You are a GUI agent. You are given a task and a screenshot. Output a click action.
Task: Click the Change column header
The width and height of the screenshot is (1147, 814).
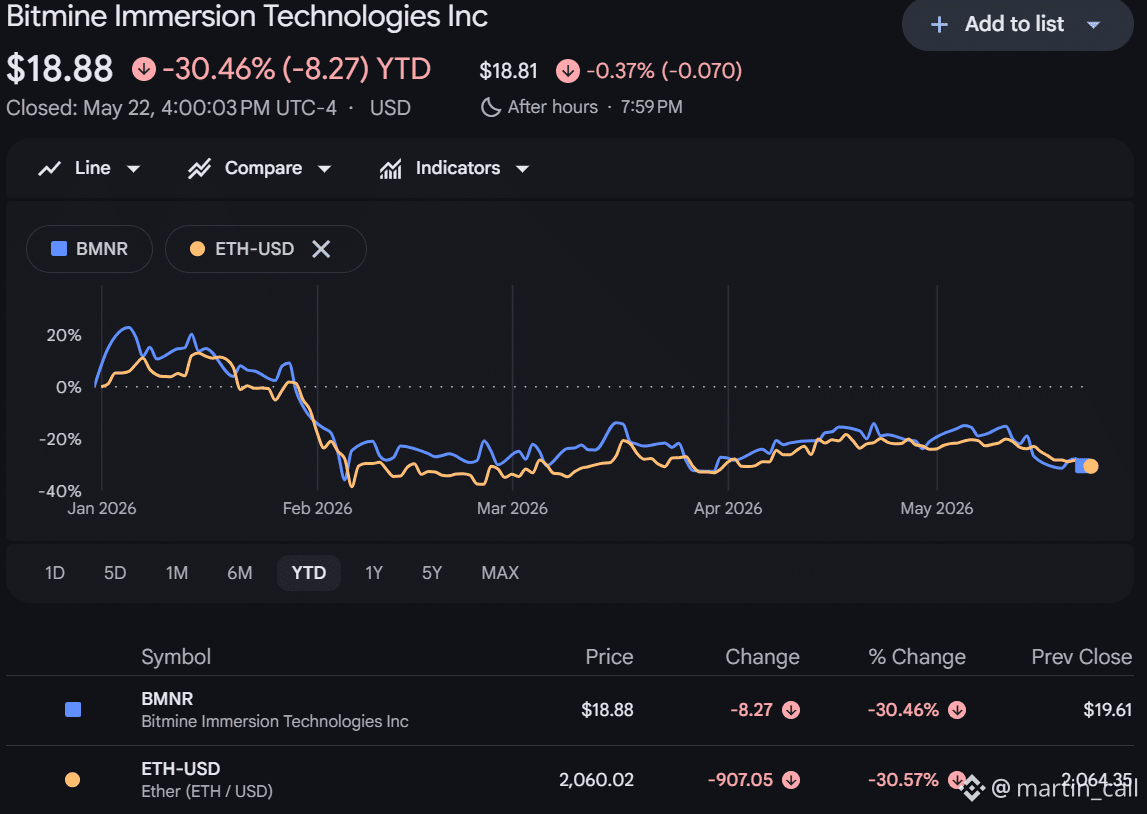(762, 657)
